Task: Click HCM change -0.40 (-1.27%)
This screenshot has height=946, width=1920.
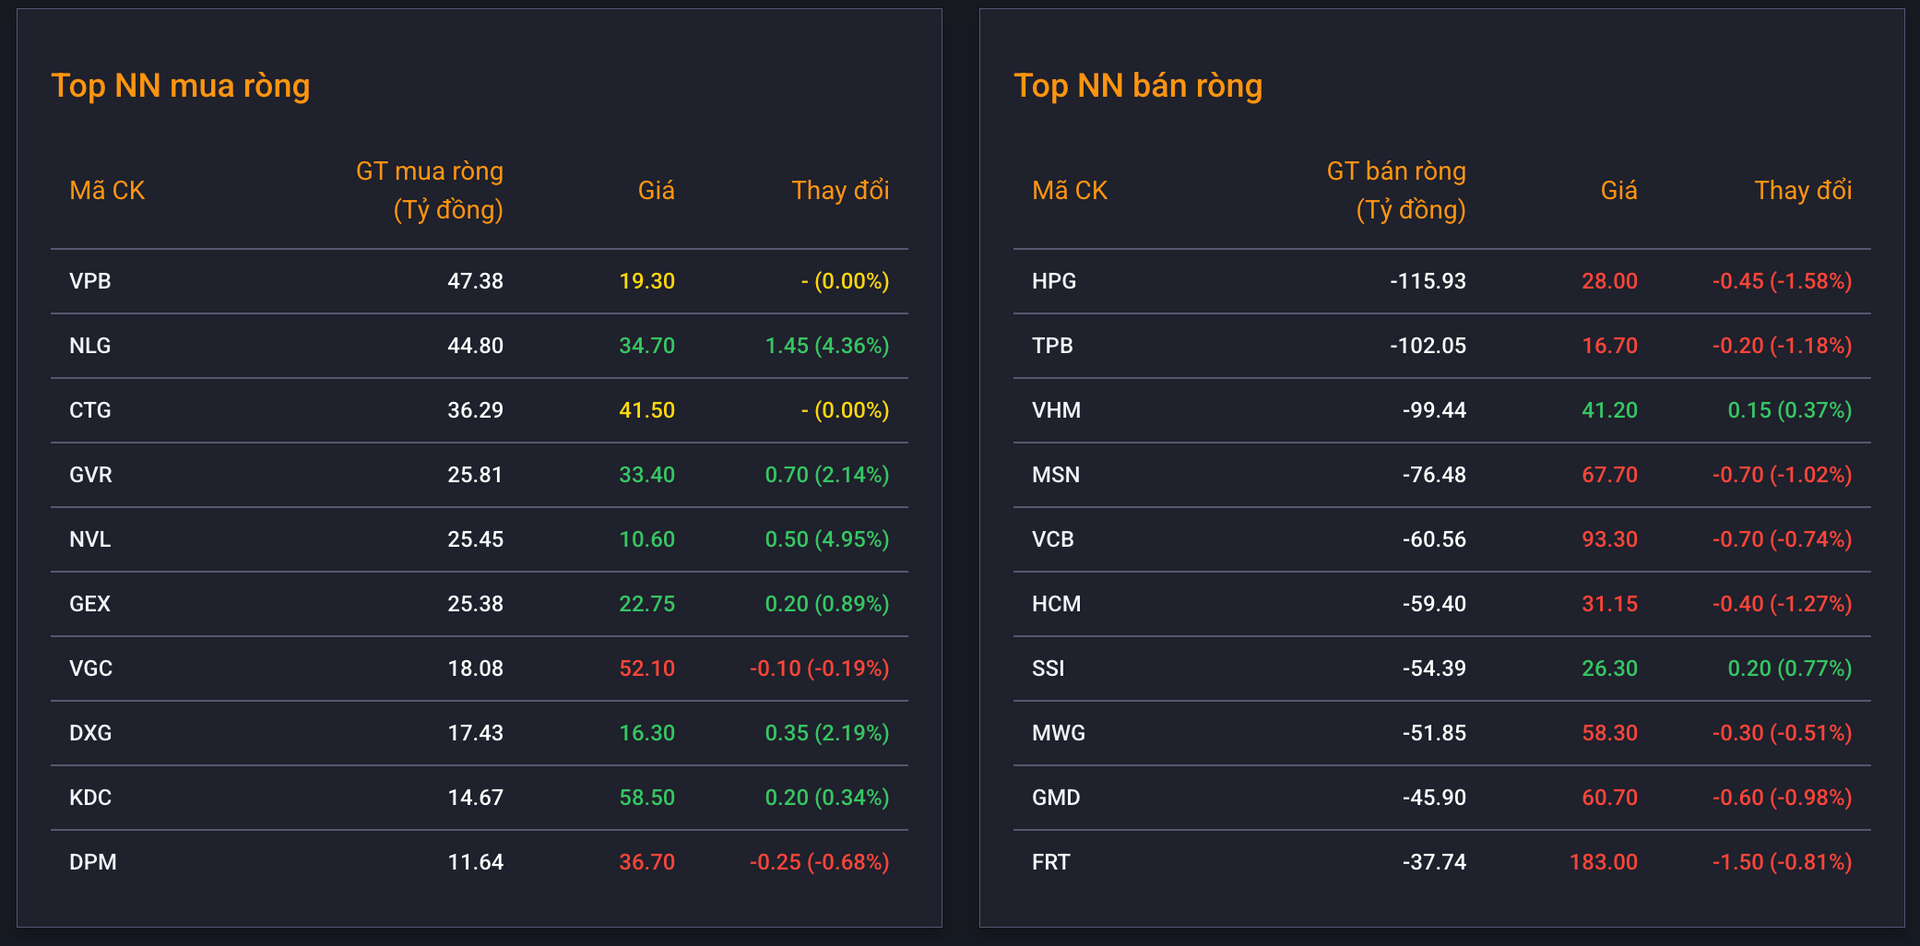Action: (1782, 604)
